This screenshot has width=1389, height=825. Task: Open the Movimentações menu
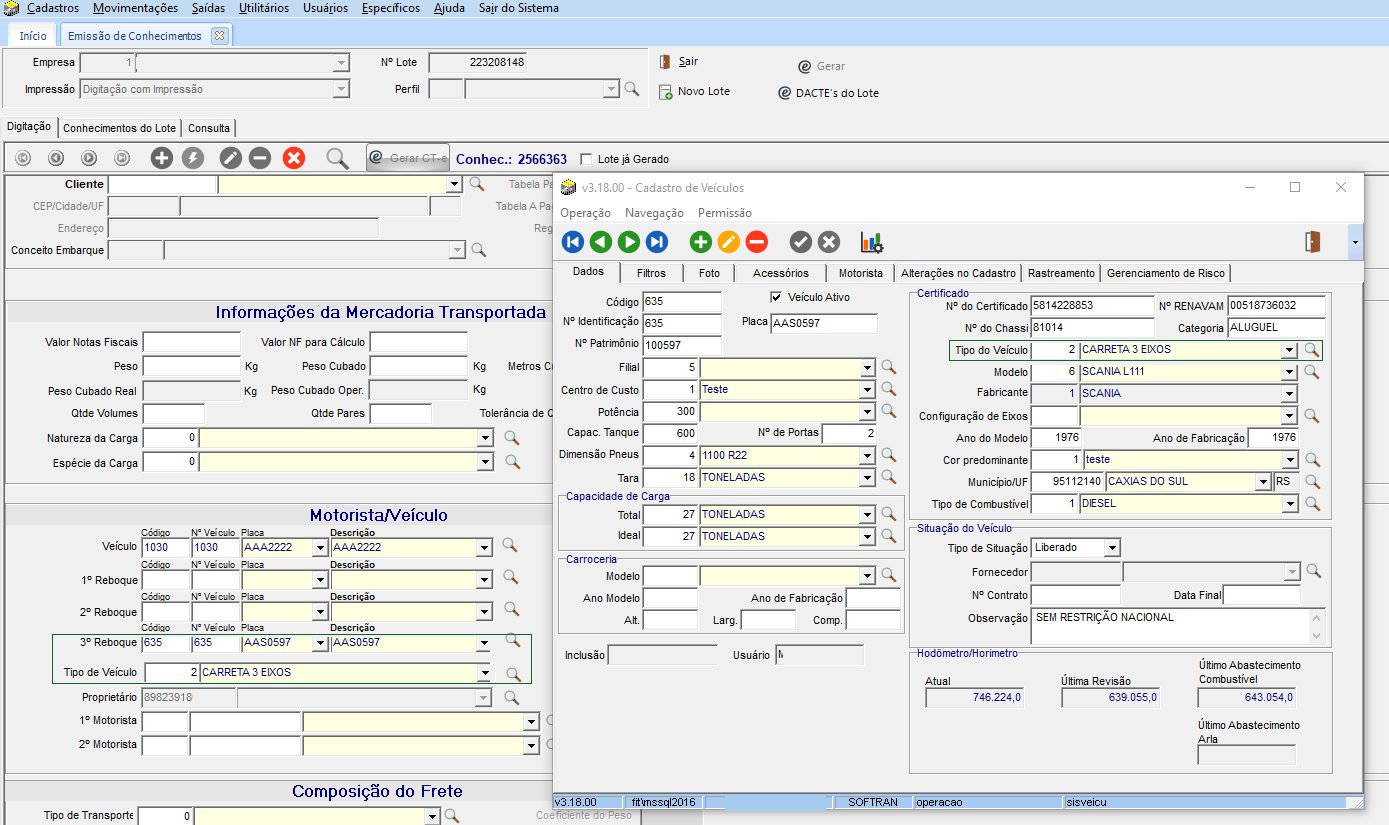pyautogui.click(x=135, y=8)
